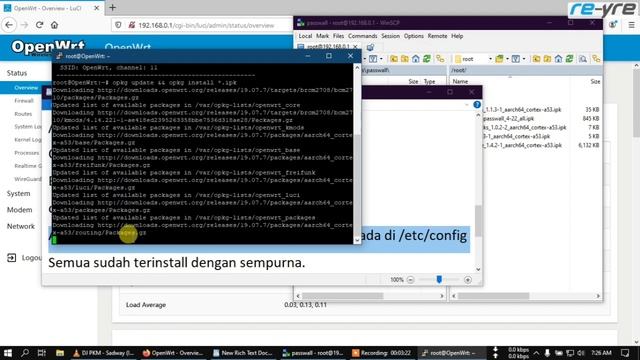Click WordPad zoom in plus button
Image resolution: width=640 pixels, height=360 pixels.
(x=468, y=280)
